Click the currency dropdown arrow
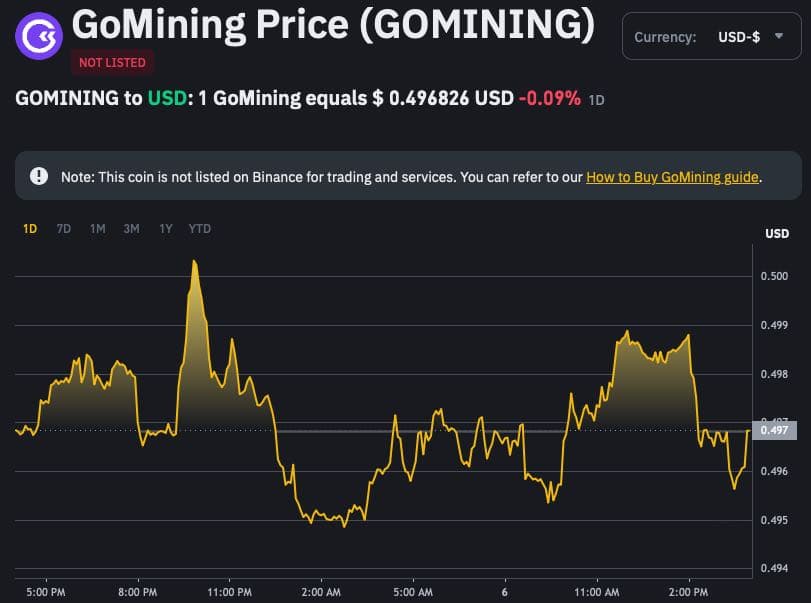The width and height of the screenshot is (811, 603). (x=779, y=36)
